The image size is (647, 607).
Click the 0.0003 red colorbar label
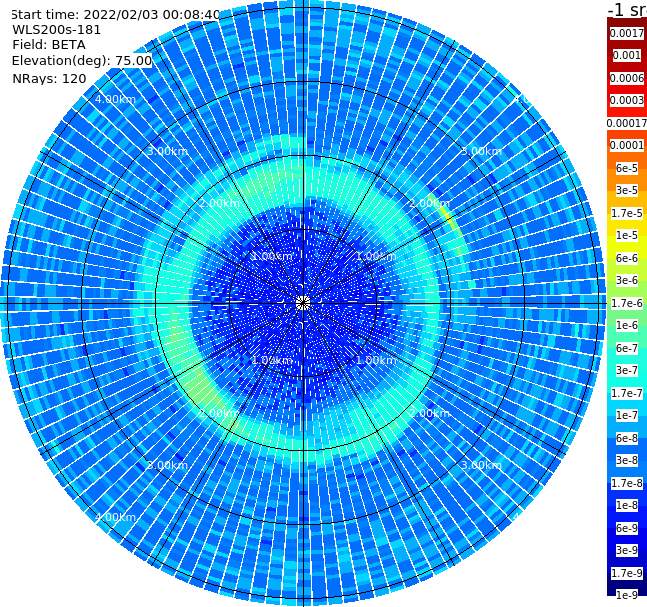tap(627, 100)
